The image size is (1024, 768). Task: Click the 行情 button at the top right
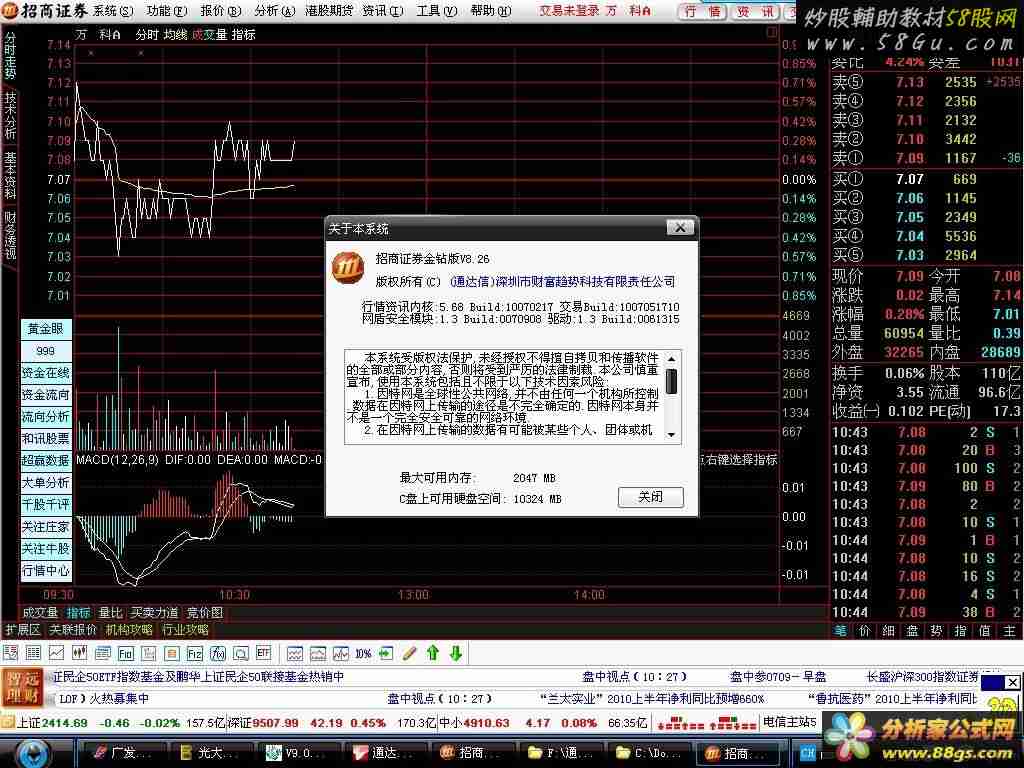(703, 11)
